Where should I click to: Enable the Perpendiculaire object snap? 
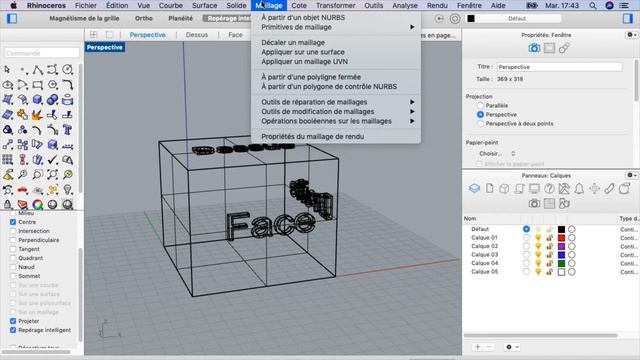(x=13, y=240)
